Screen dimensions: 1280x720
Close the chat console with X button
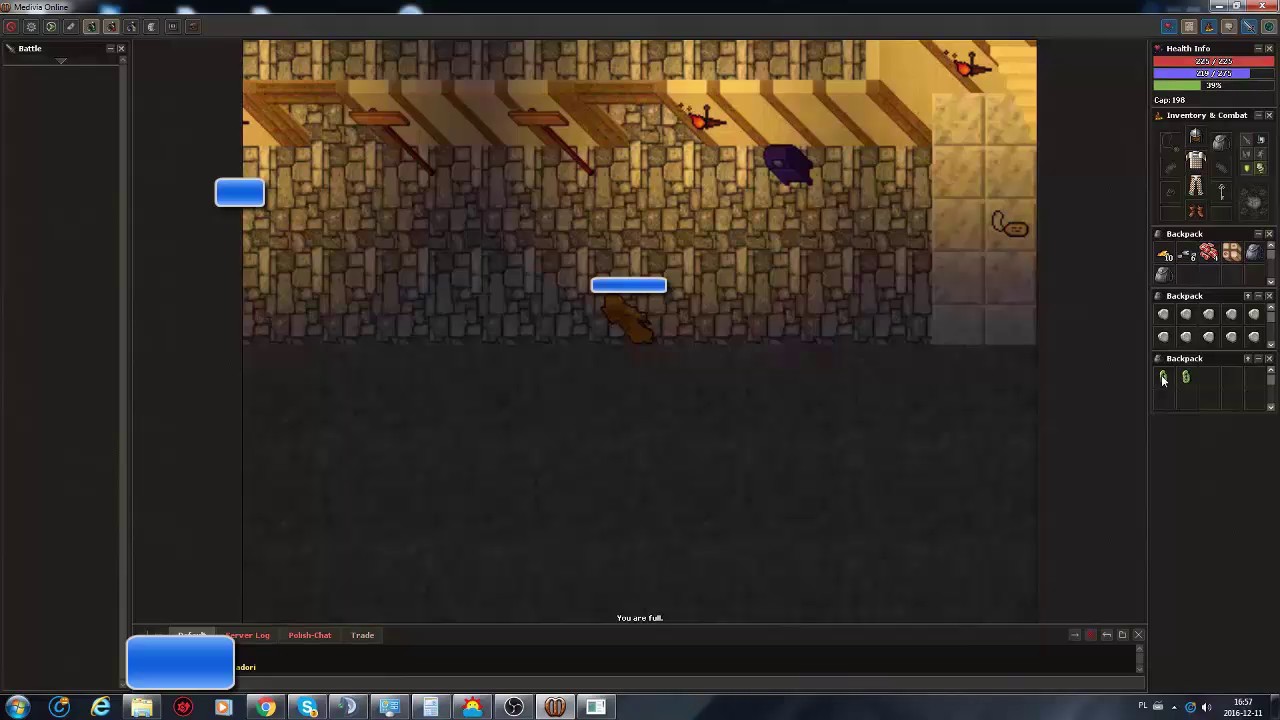[1138, 635]
